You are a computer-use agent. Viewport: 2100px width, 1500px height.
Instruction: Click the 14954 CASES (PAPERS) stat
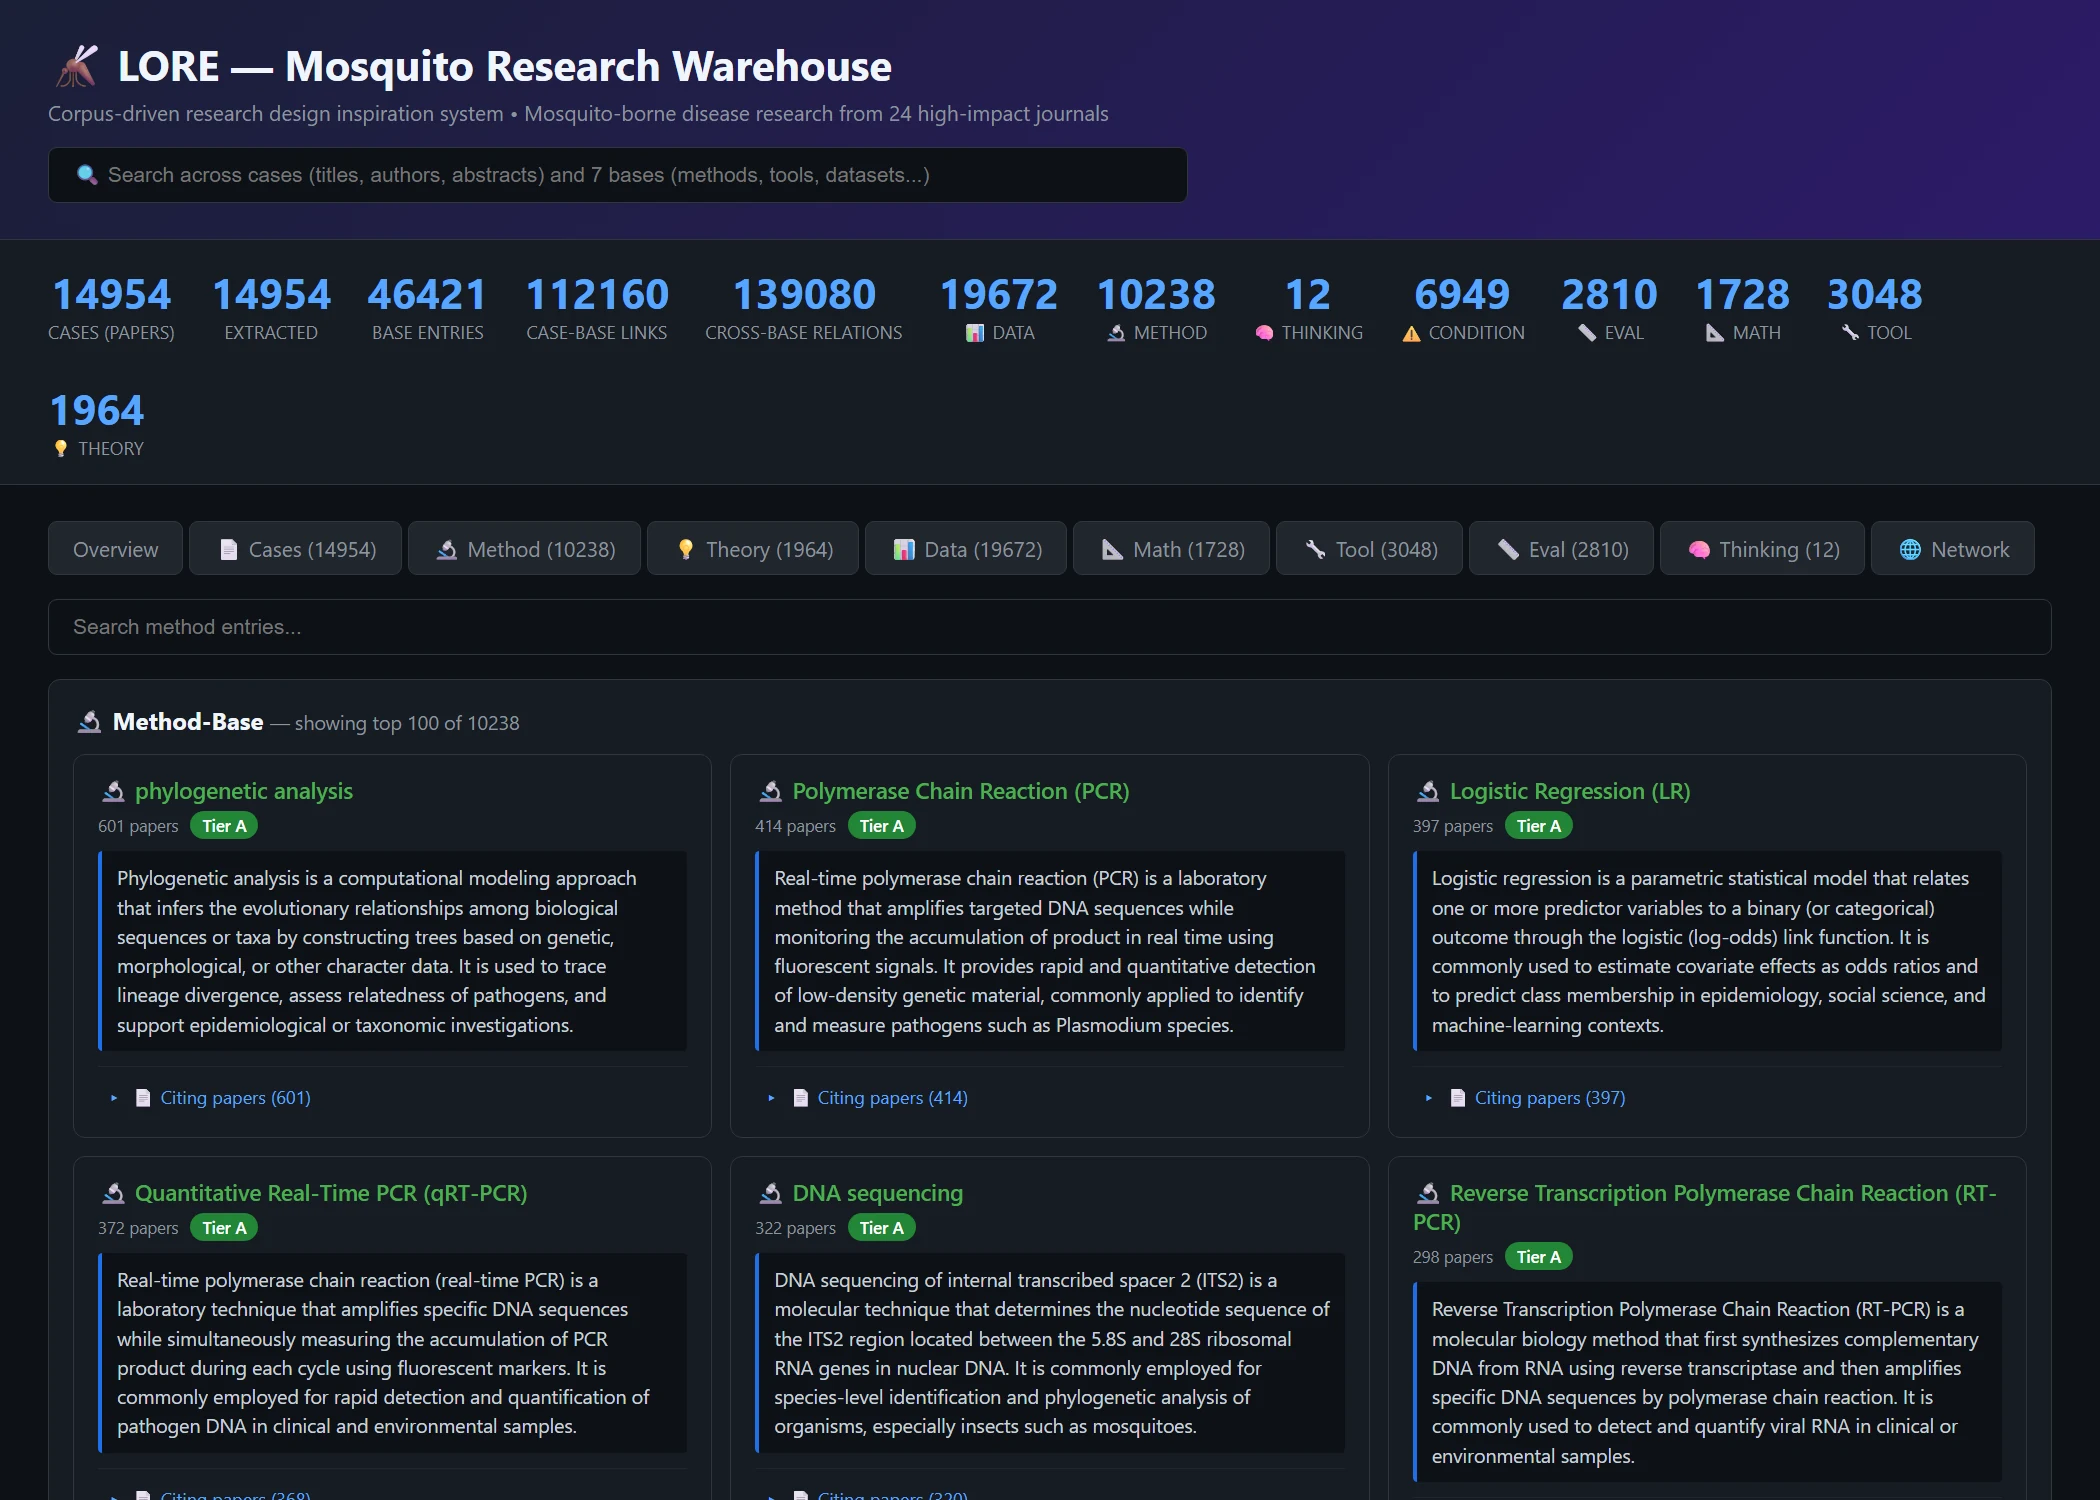(111, 309)
